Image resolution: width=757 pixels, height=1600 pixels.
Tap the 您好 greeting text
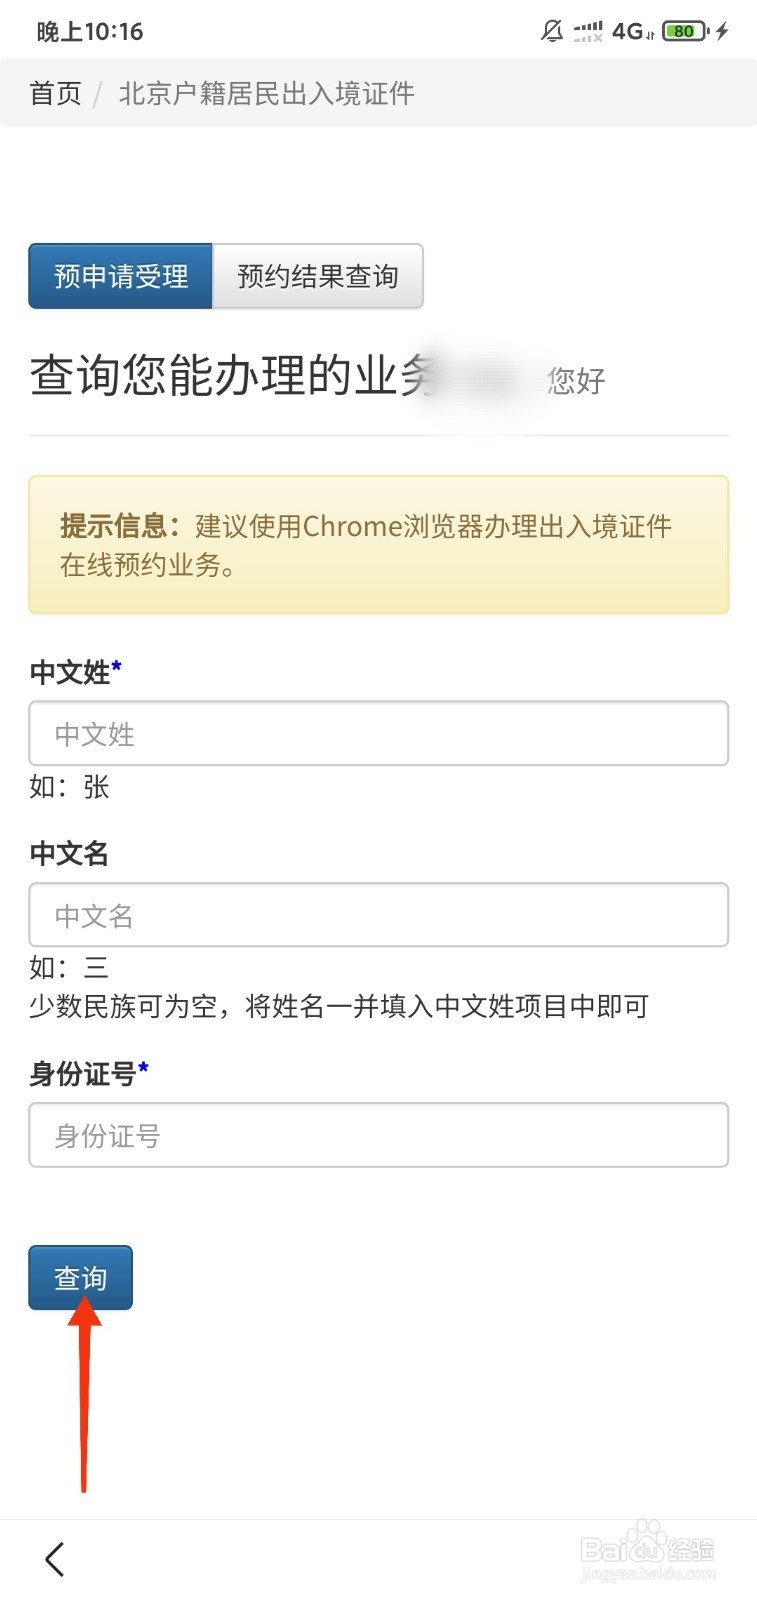click(x=576, y=380)
